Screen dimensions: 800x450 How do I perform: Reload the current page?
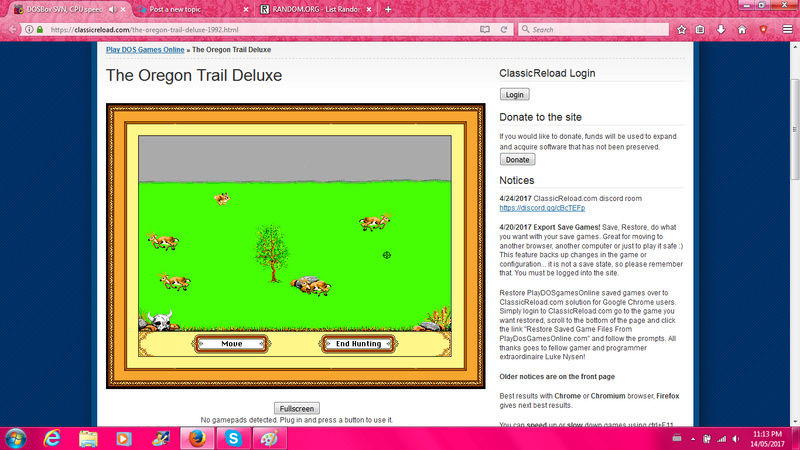click(x=504, y=30)
